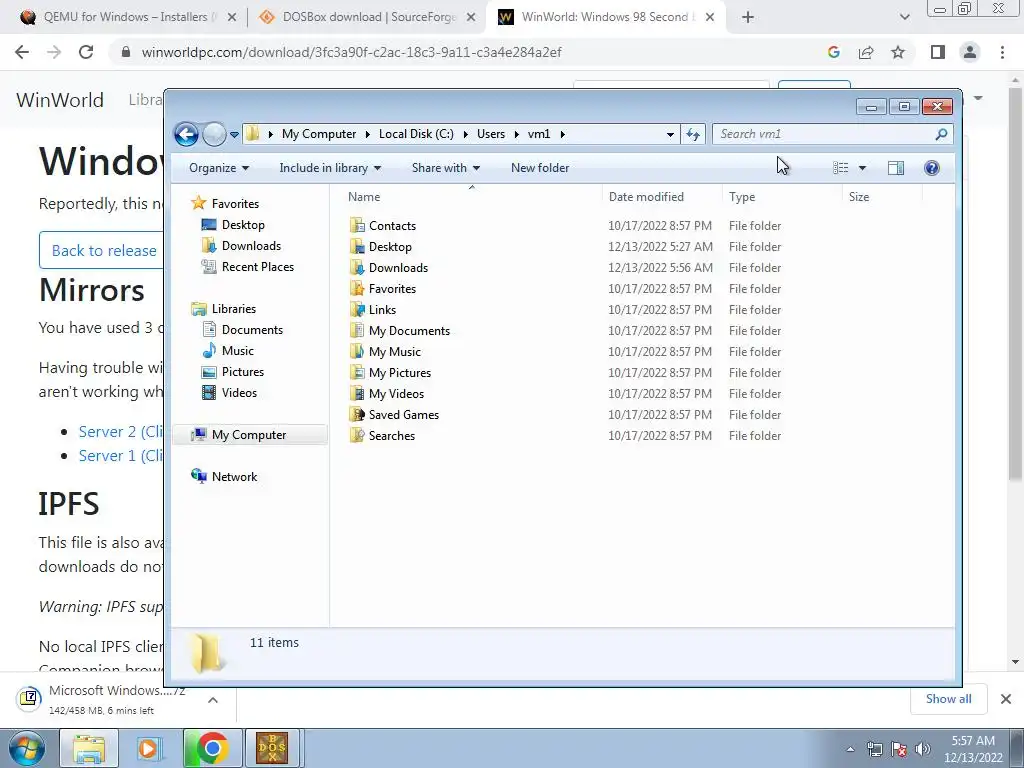The image size is (1024, 768).
Task: Open Windows Start menu orb
Action: tap(27, 748)
